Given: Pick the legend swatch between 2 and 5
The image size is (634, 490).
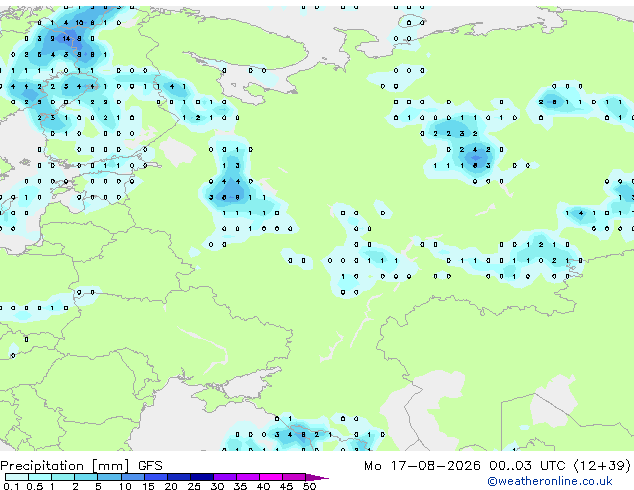Looking at the screenshot, I should coord(86,477).
